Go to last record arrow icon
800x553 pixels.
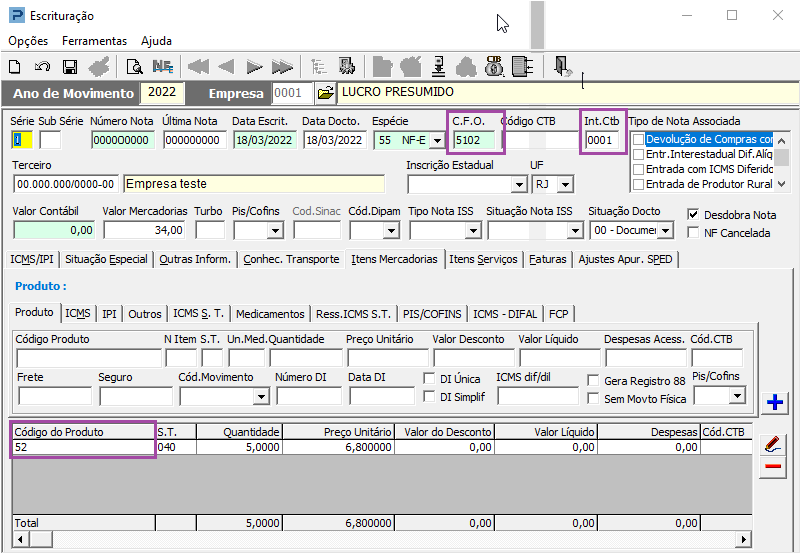click(282, 66)
